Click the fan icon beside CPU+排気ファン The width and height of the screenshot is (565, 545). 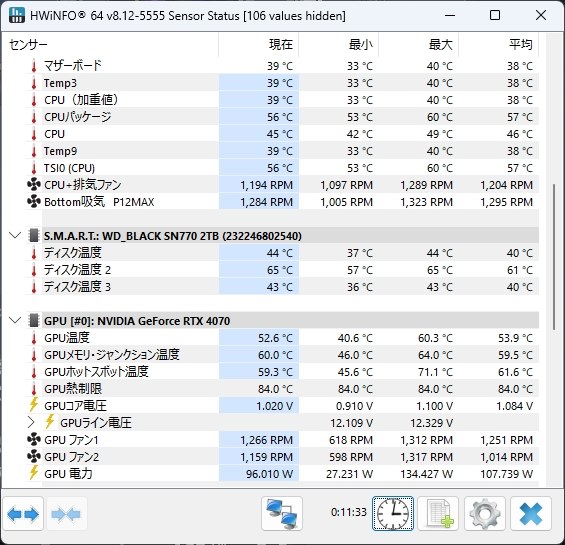(x=34, y=185)
